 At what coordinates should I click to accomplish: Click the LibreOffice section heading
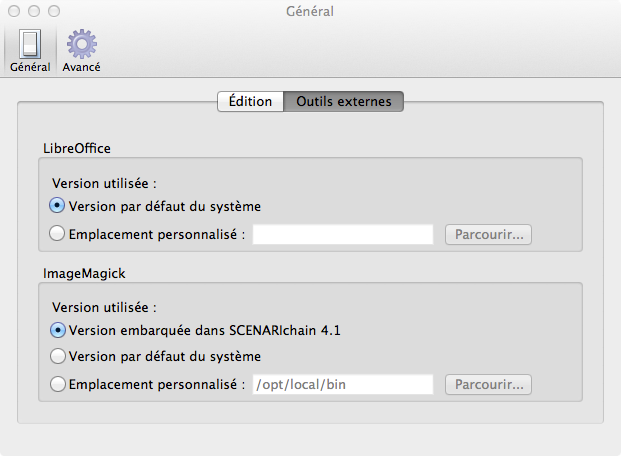[x=77, y=149]
